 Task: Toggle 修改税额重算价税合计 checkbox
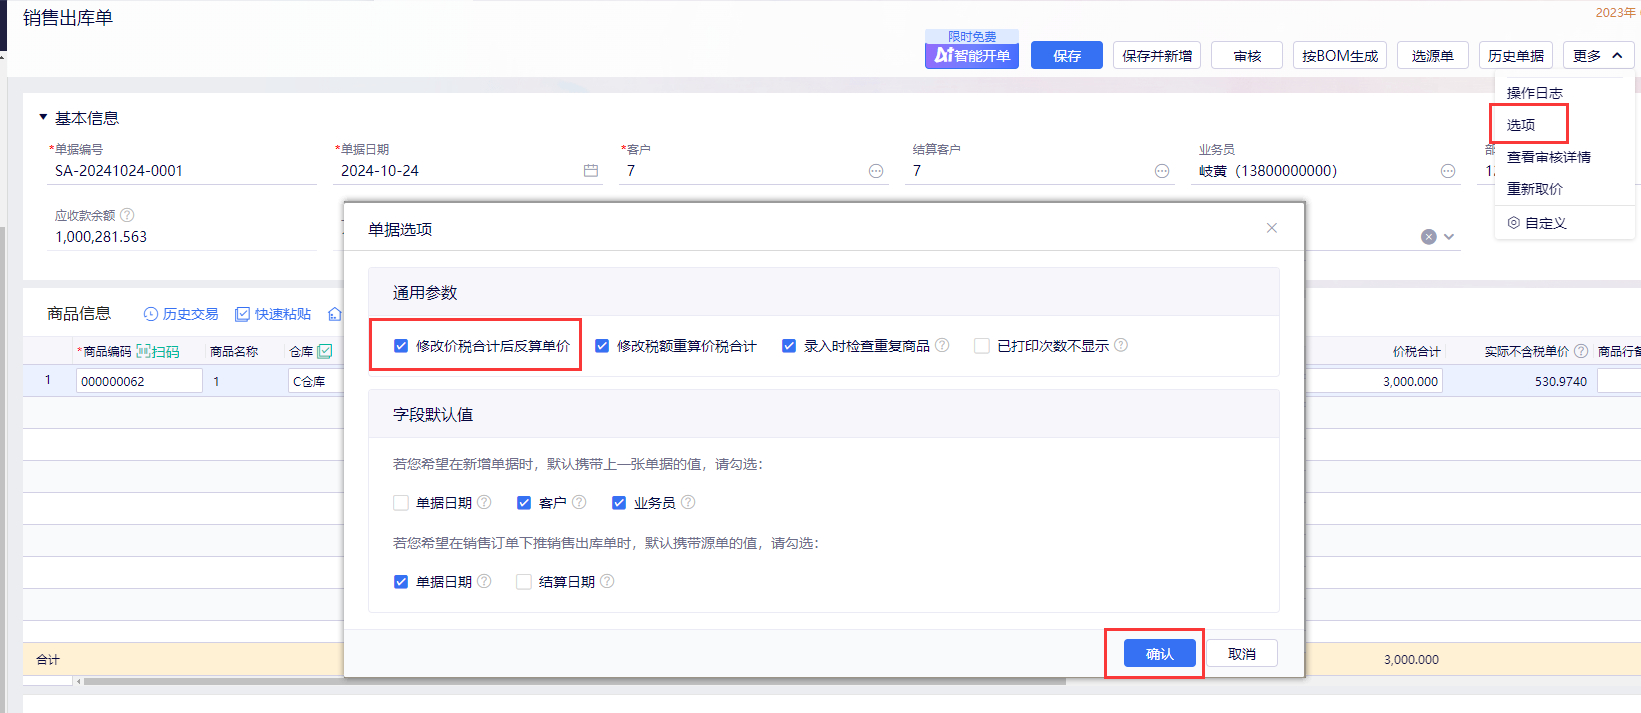click(602, 346)
